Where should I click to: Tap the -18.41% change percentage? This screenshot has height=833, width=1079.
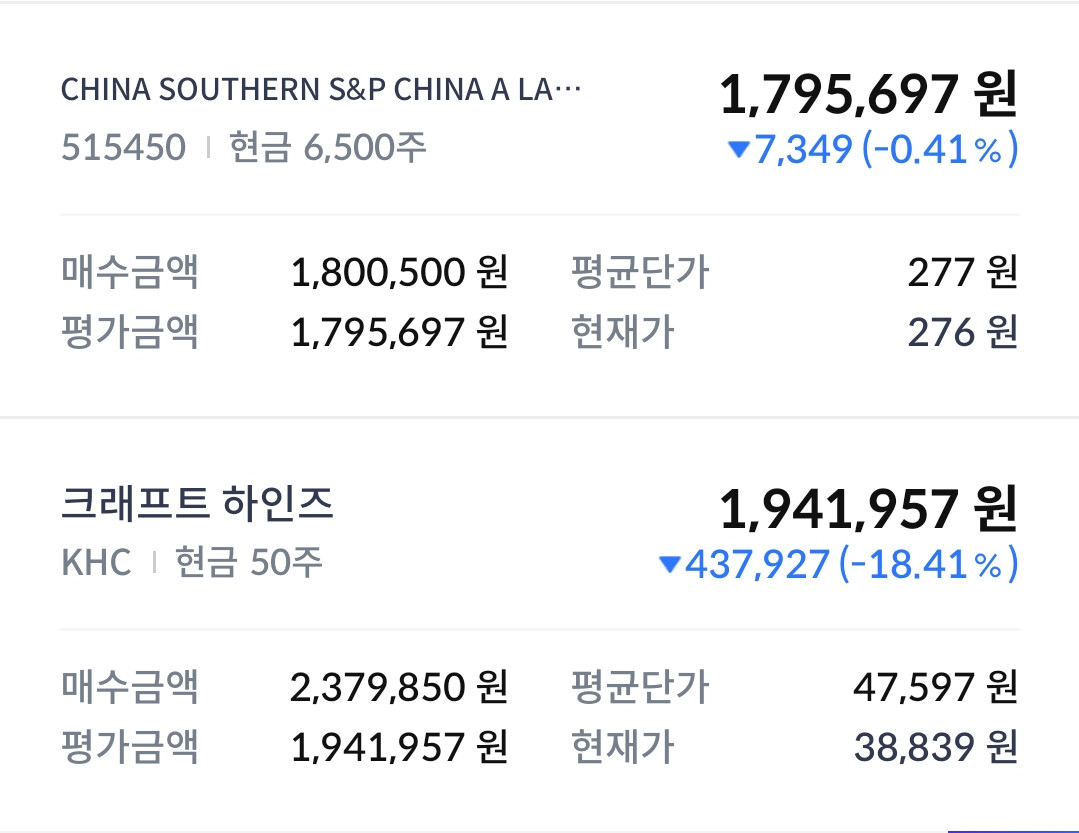point(929,565)
